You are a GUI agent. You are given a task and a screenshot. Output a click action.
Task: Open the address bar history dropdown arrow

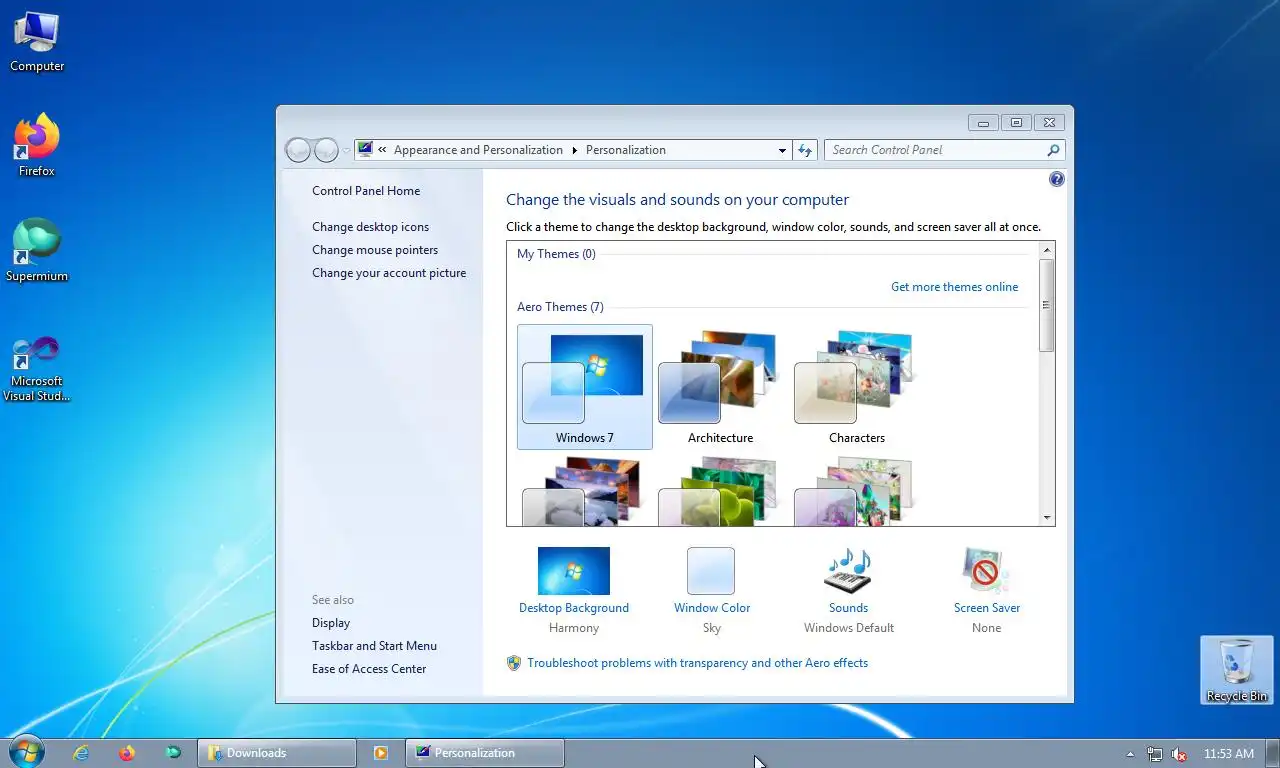tap(782, 150)
